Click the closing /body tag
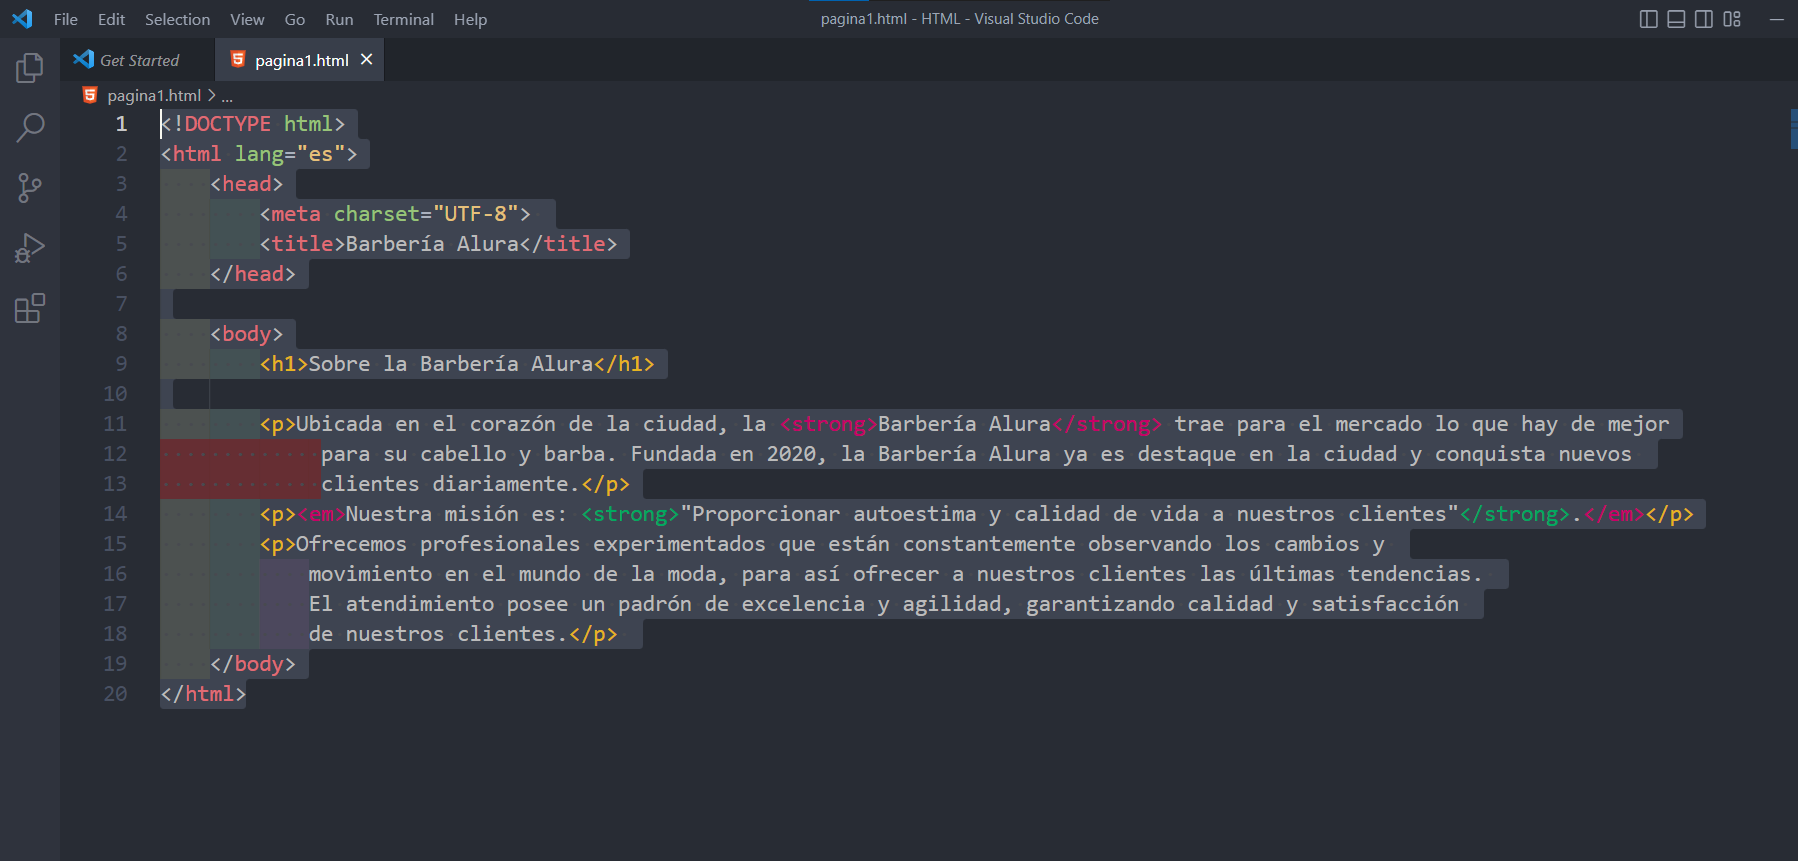The height and width of the screenshot is (861, 1798). (x=253, y=664)
